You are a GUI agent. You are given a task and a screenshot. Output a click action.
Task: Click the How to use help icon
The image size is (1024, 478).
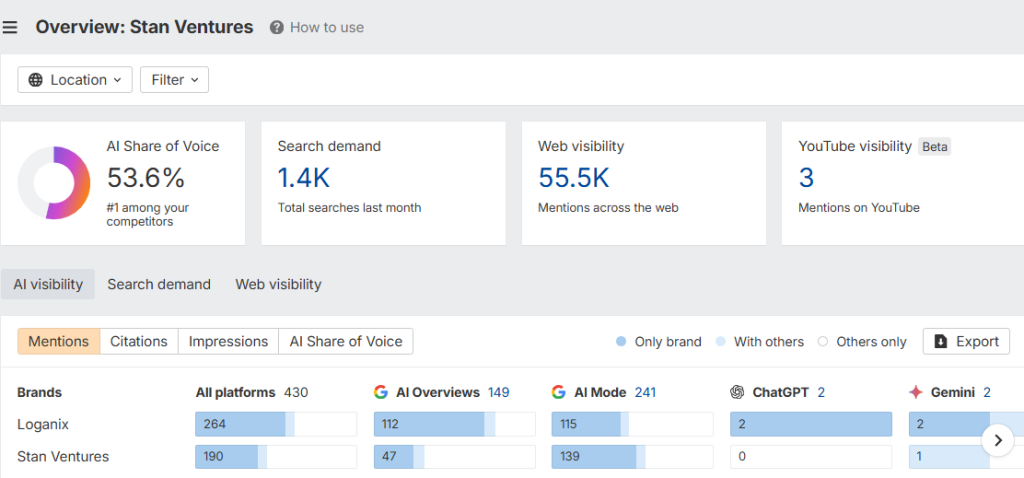[277, 27]
